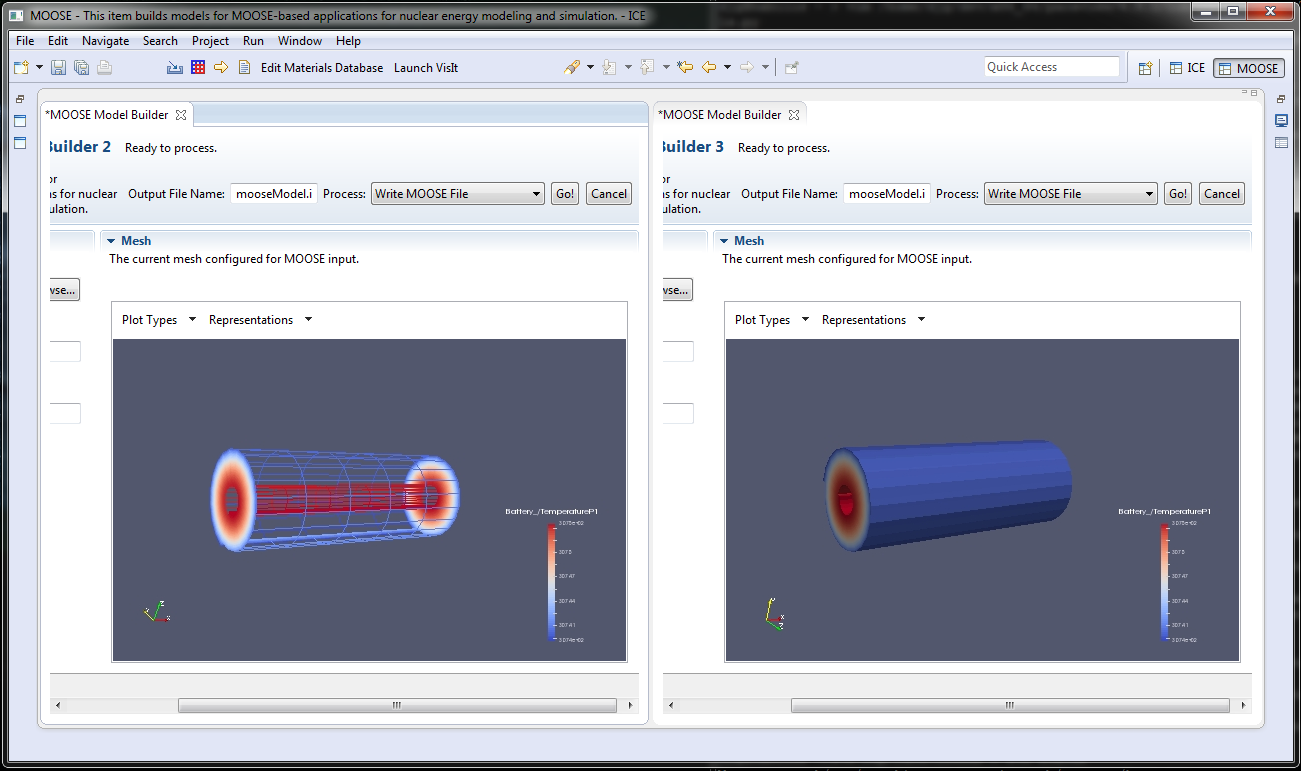
Task: Open the Window menu
Action: [x=299, y=41]
